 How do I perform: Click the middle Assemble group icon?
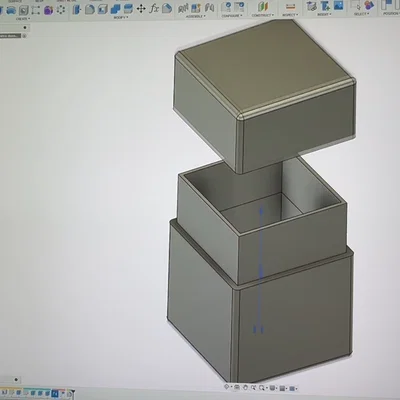196,8
